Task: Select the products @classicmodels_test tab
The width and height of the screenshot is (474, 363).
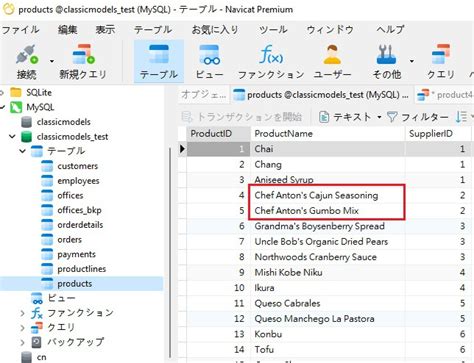Action: coord(321,95)
